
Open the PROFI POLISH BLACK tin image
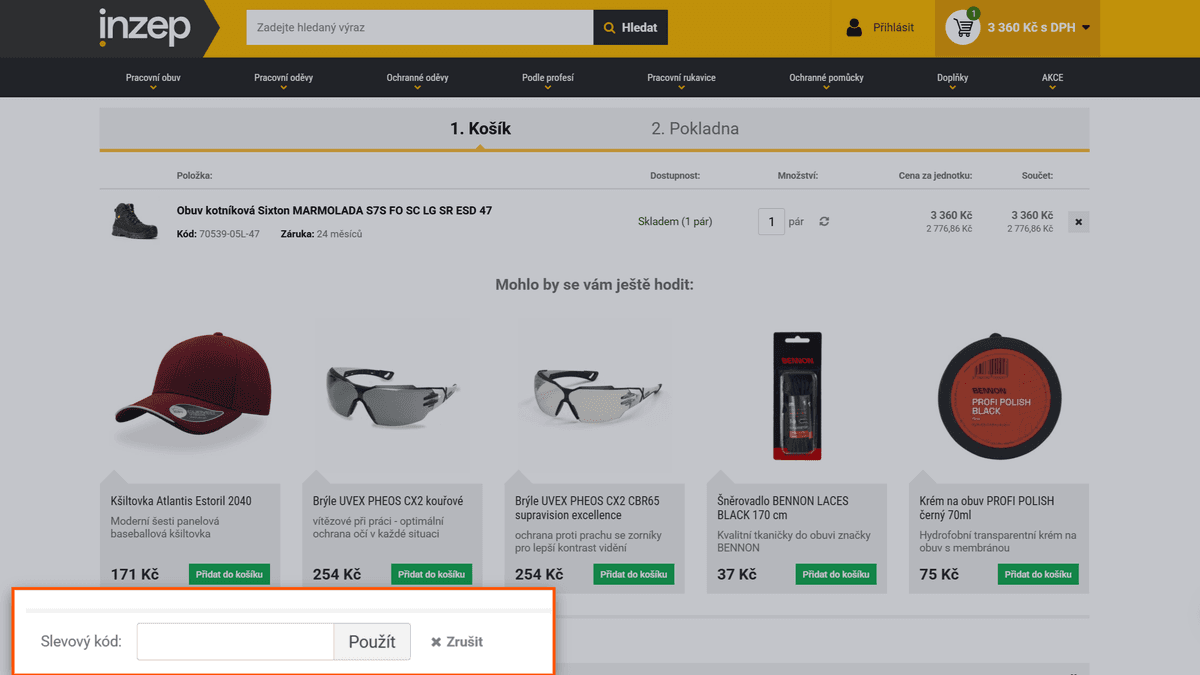coord(999,396)
